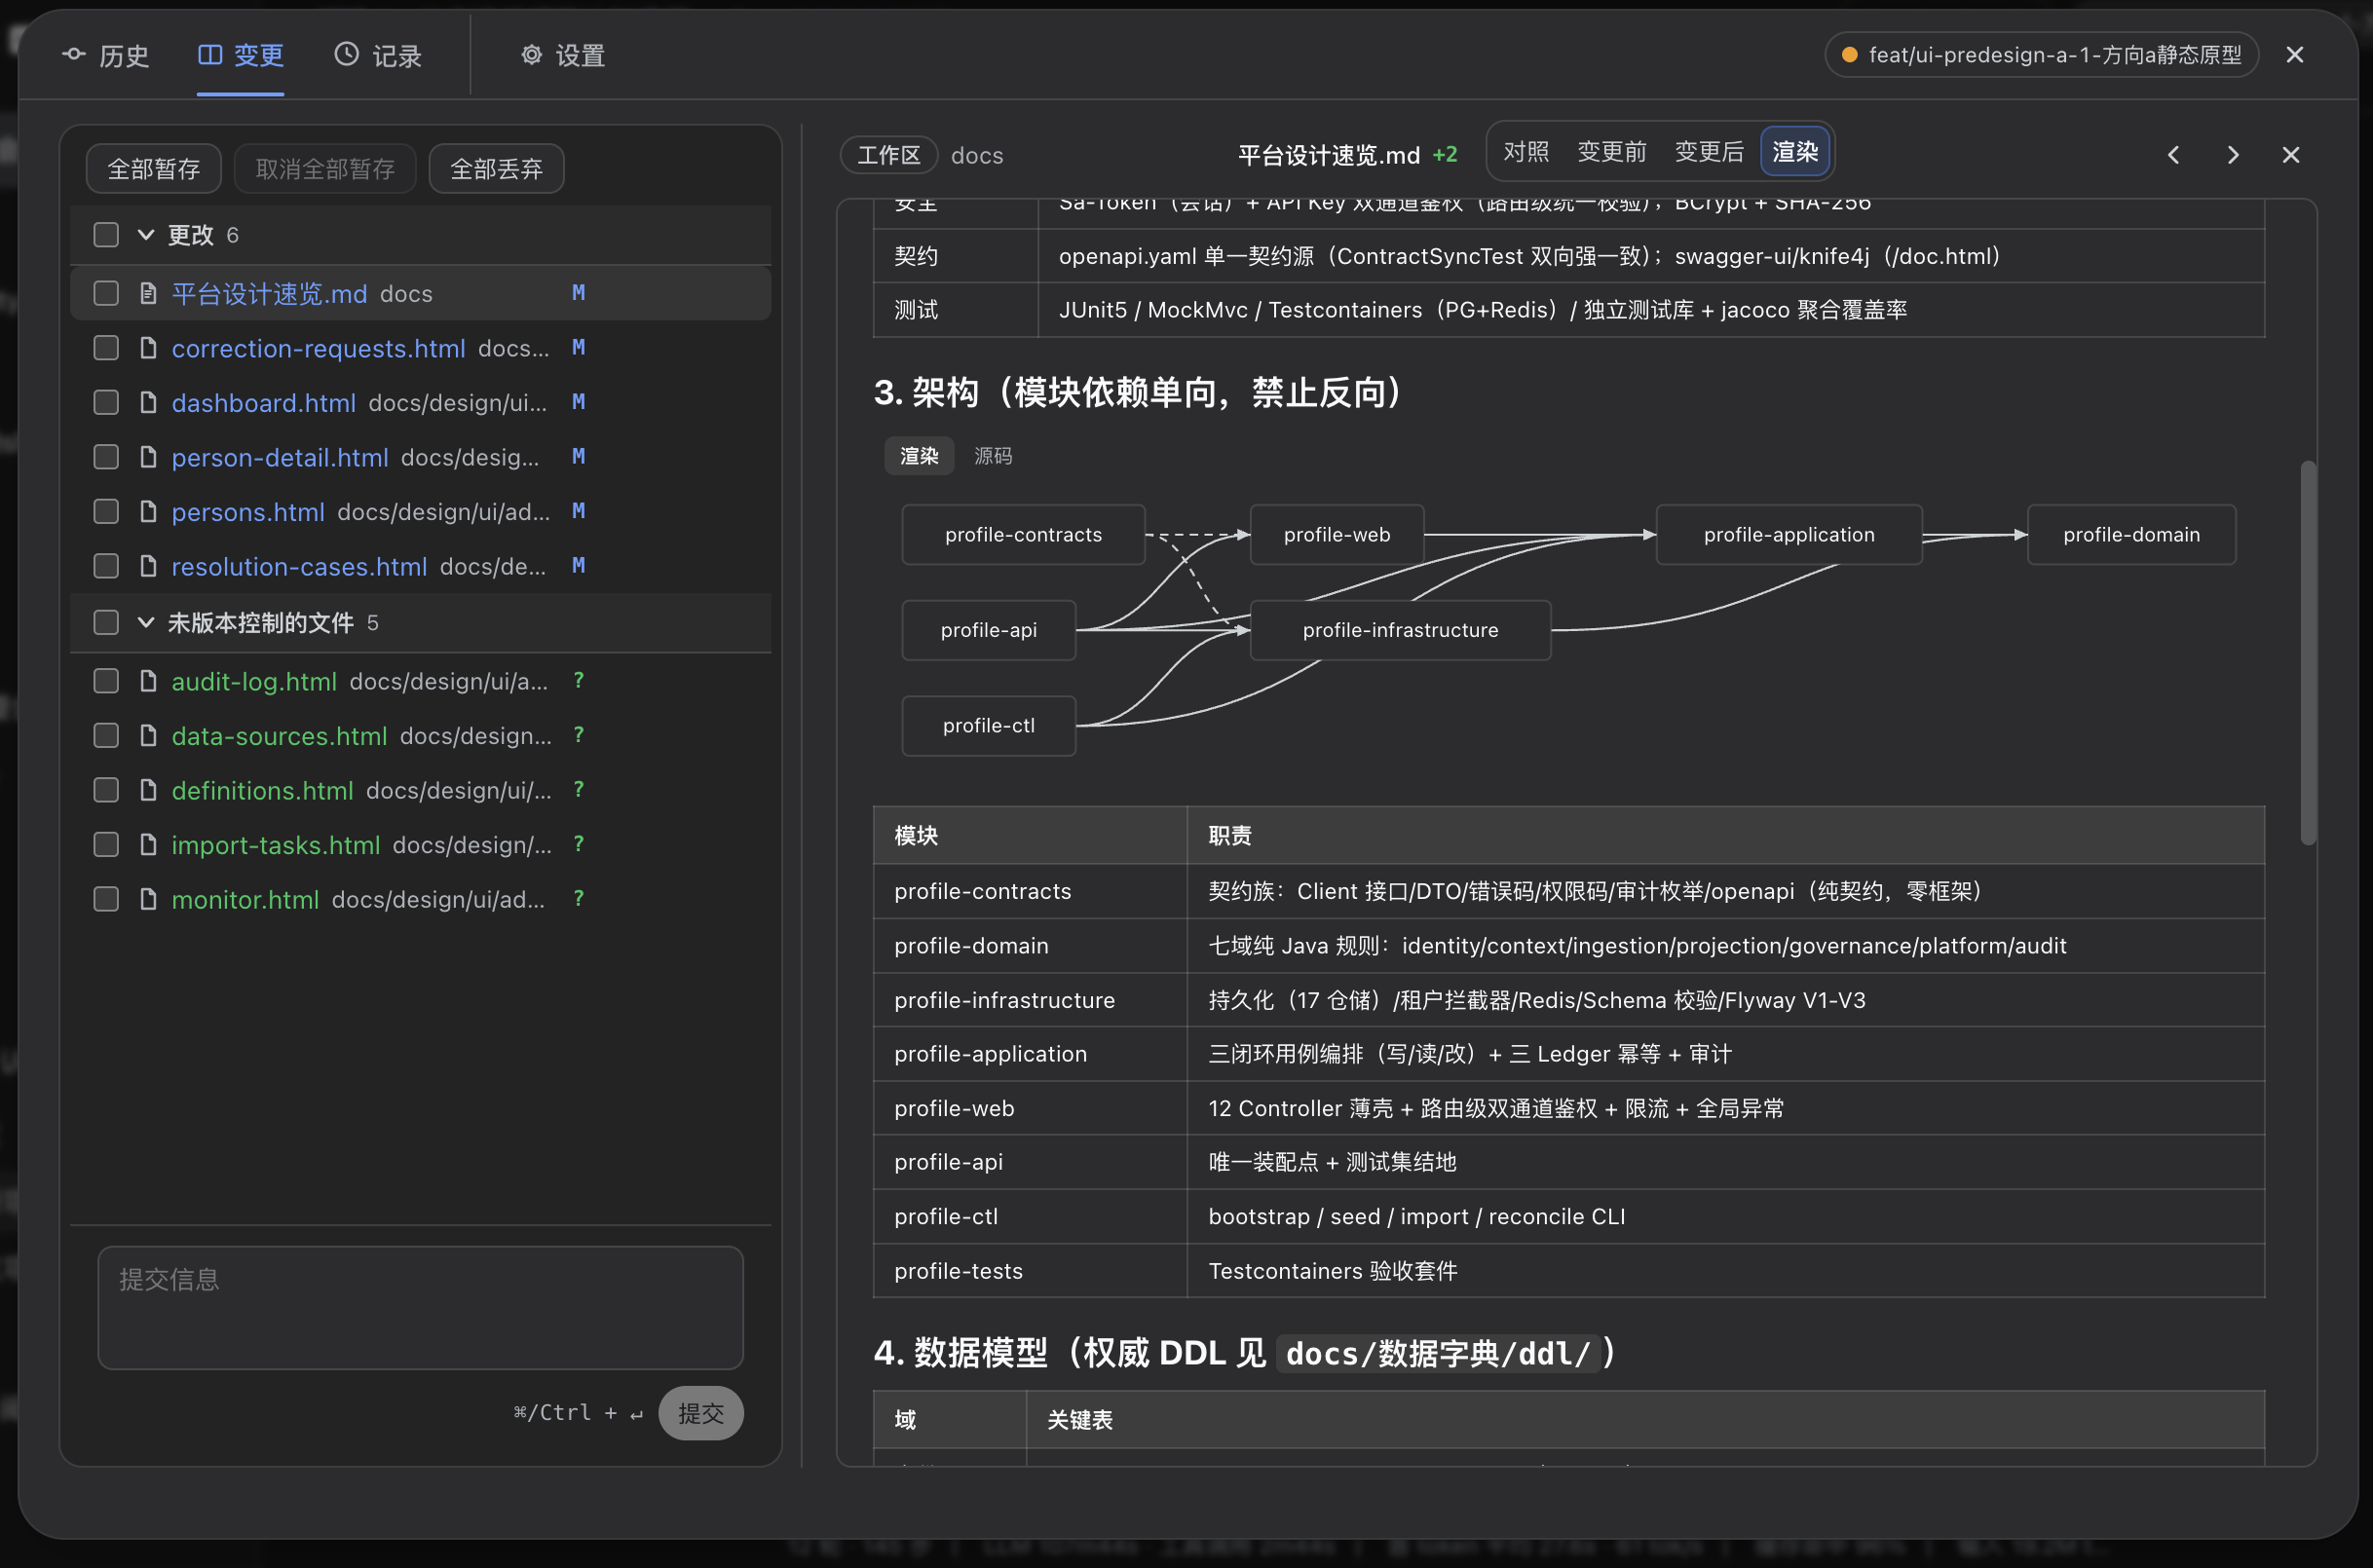Select the audit-log.html file name
This screenshot has height=1568, width=2373.
point(254,681)
